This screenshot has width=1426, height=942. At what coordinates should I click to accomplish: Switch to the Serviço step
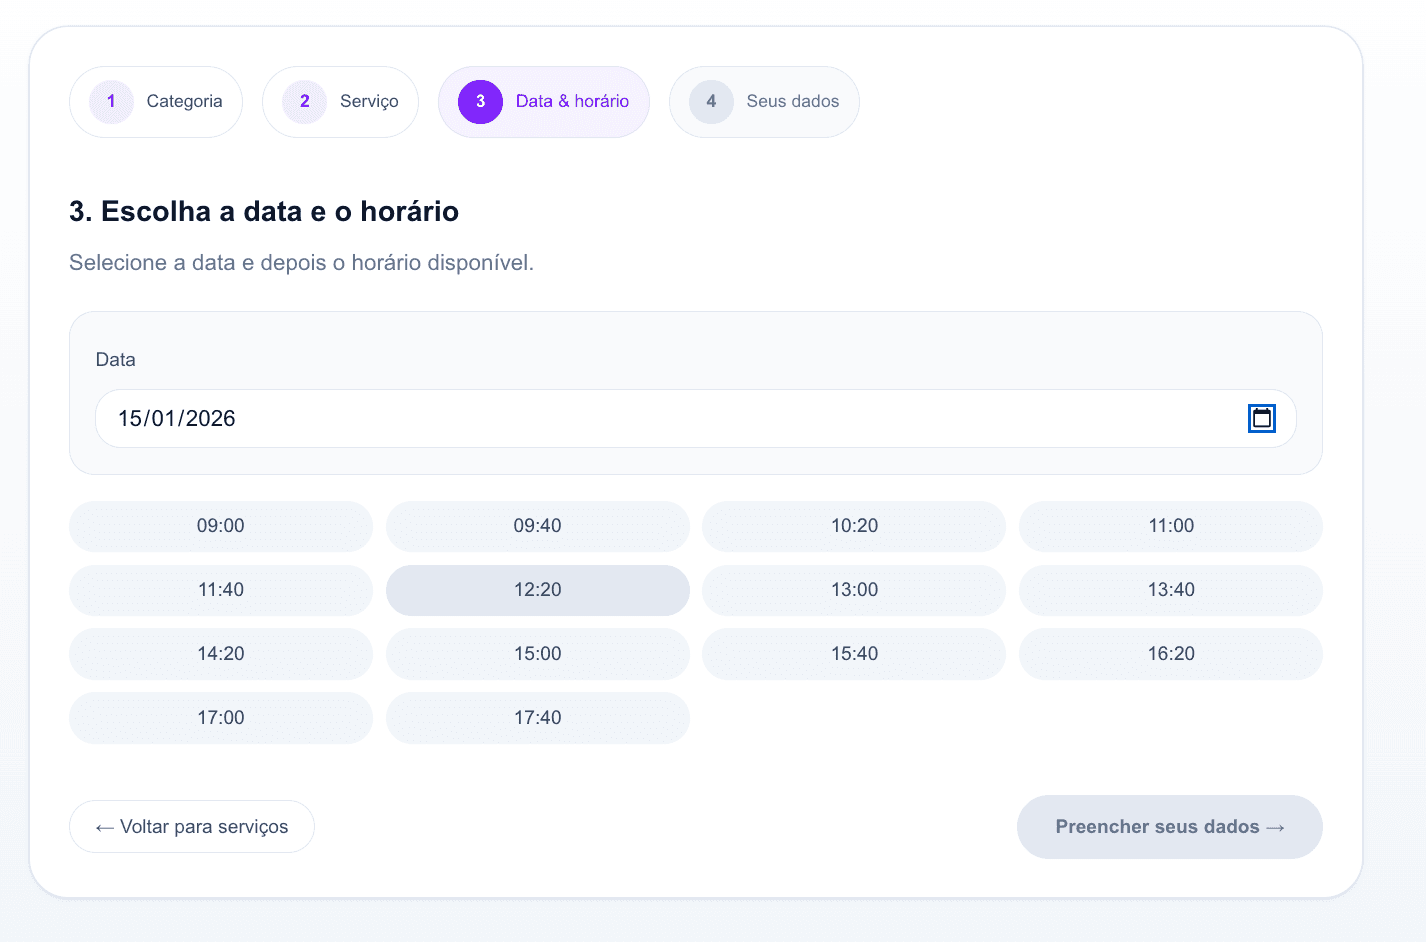point(340,101)
